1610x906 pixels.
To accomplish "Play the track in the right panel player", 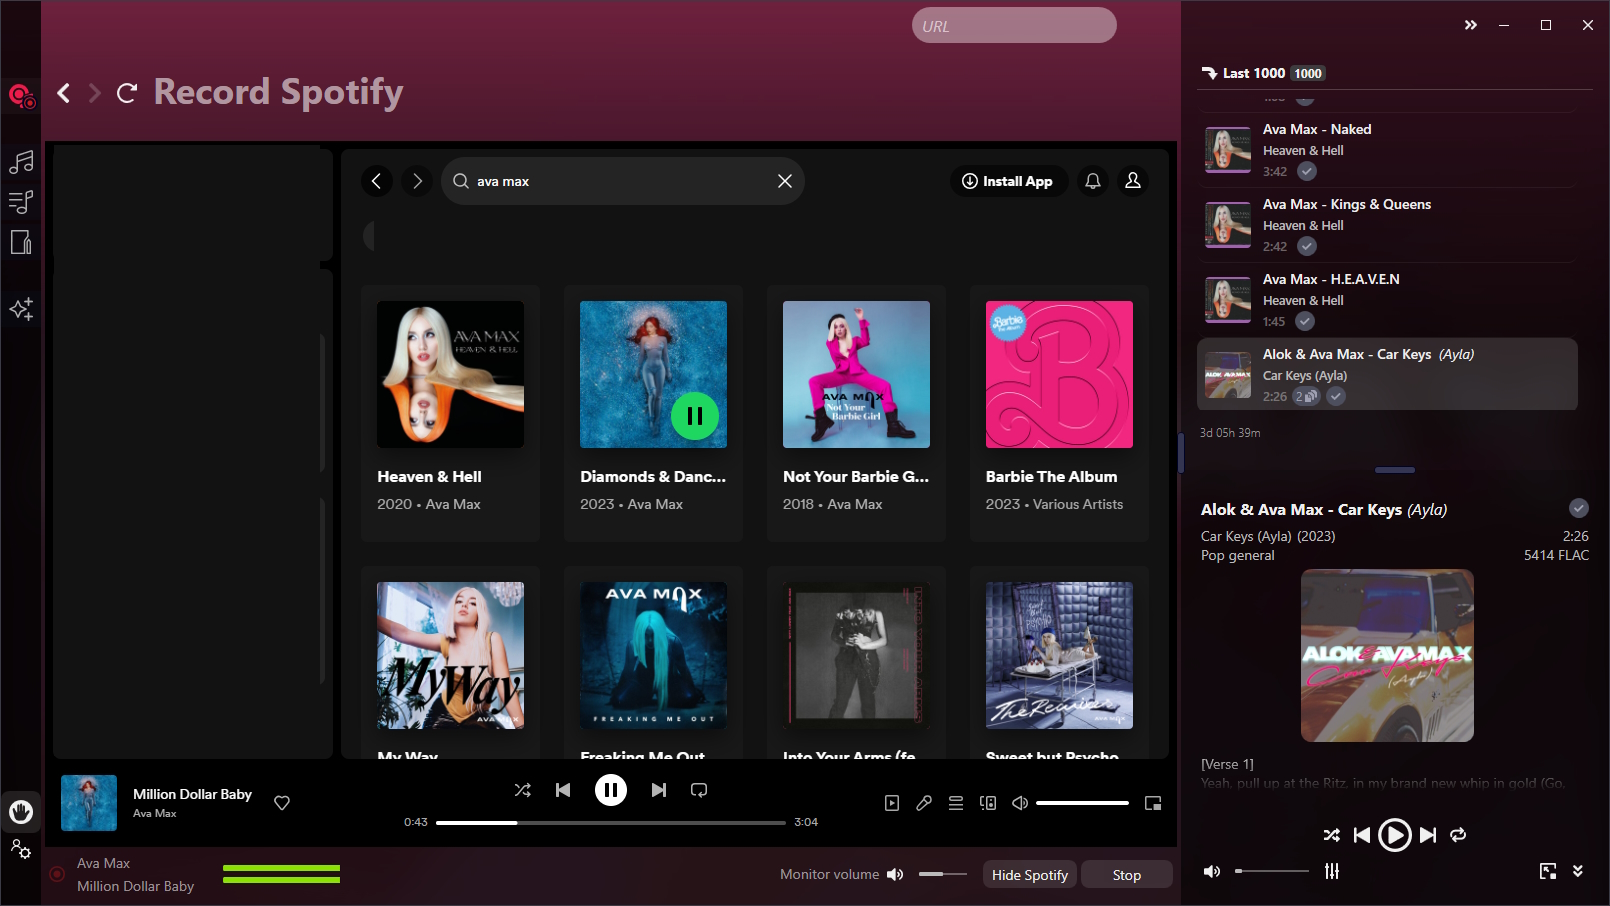I will pyautogui.click(x=1394, y=835).
